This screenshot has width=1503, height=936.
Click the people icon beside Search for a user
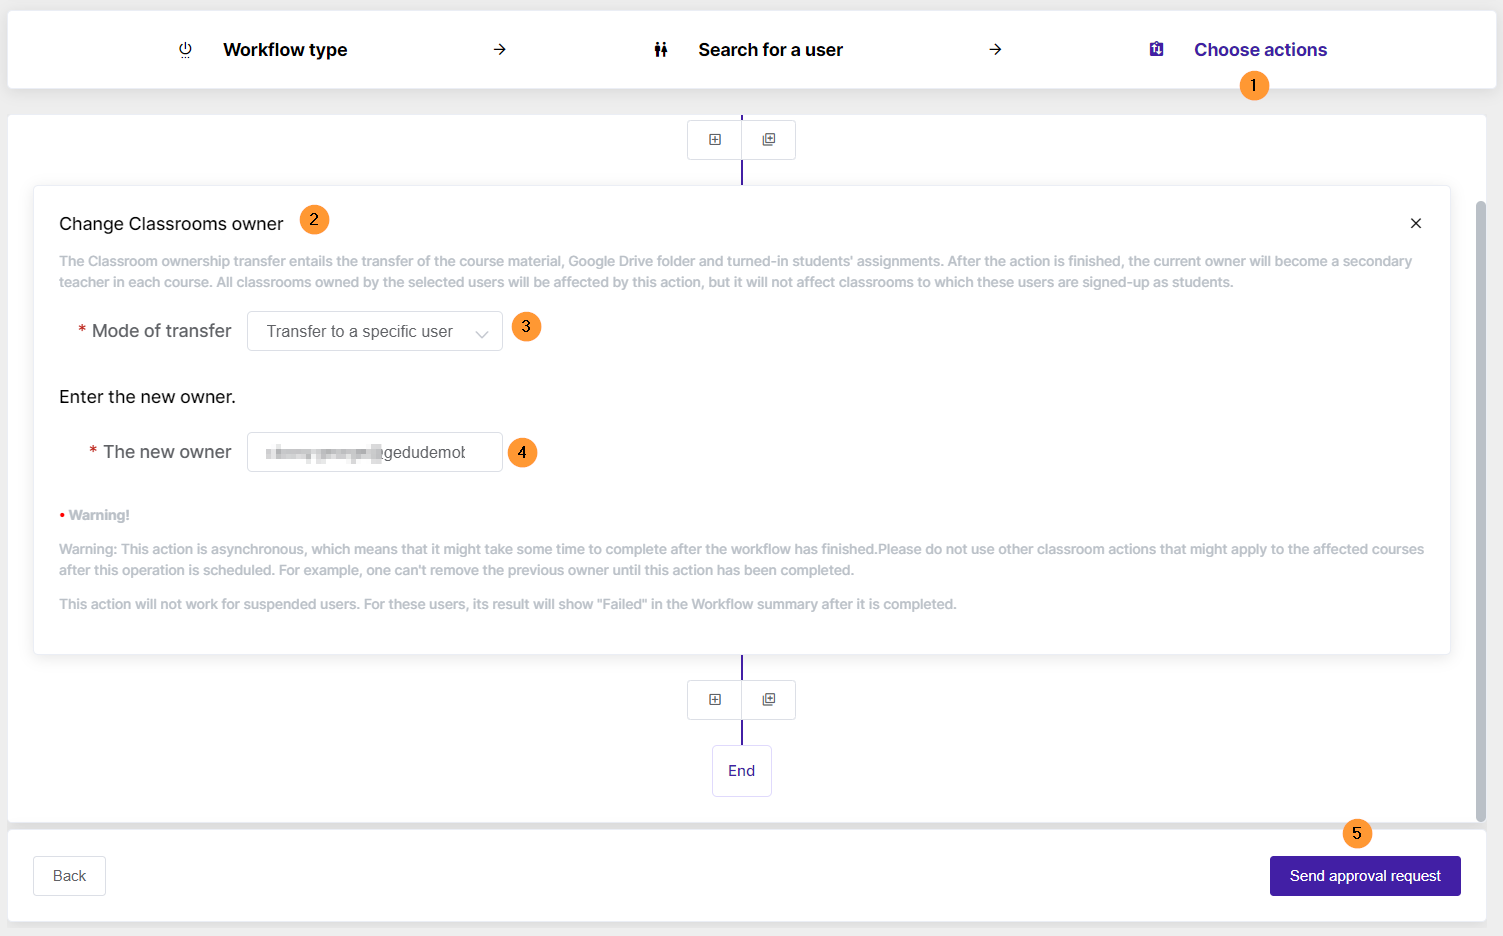pyautogui.click(x=661, y=50)
